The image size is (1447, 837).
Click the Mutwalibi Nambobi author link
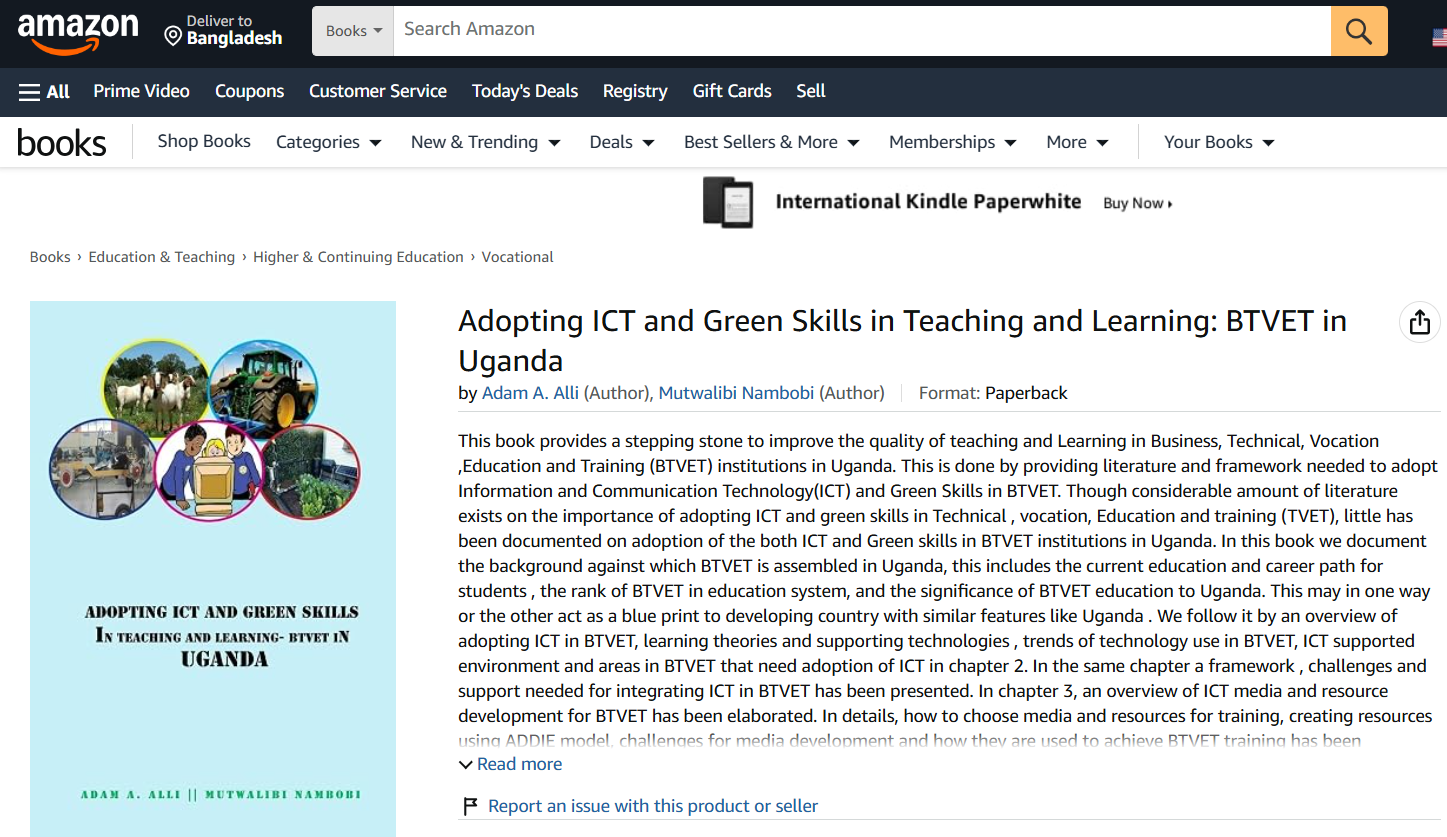tap(737, 393)
